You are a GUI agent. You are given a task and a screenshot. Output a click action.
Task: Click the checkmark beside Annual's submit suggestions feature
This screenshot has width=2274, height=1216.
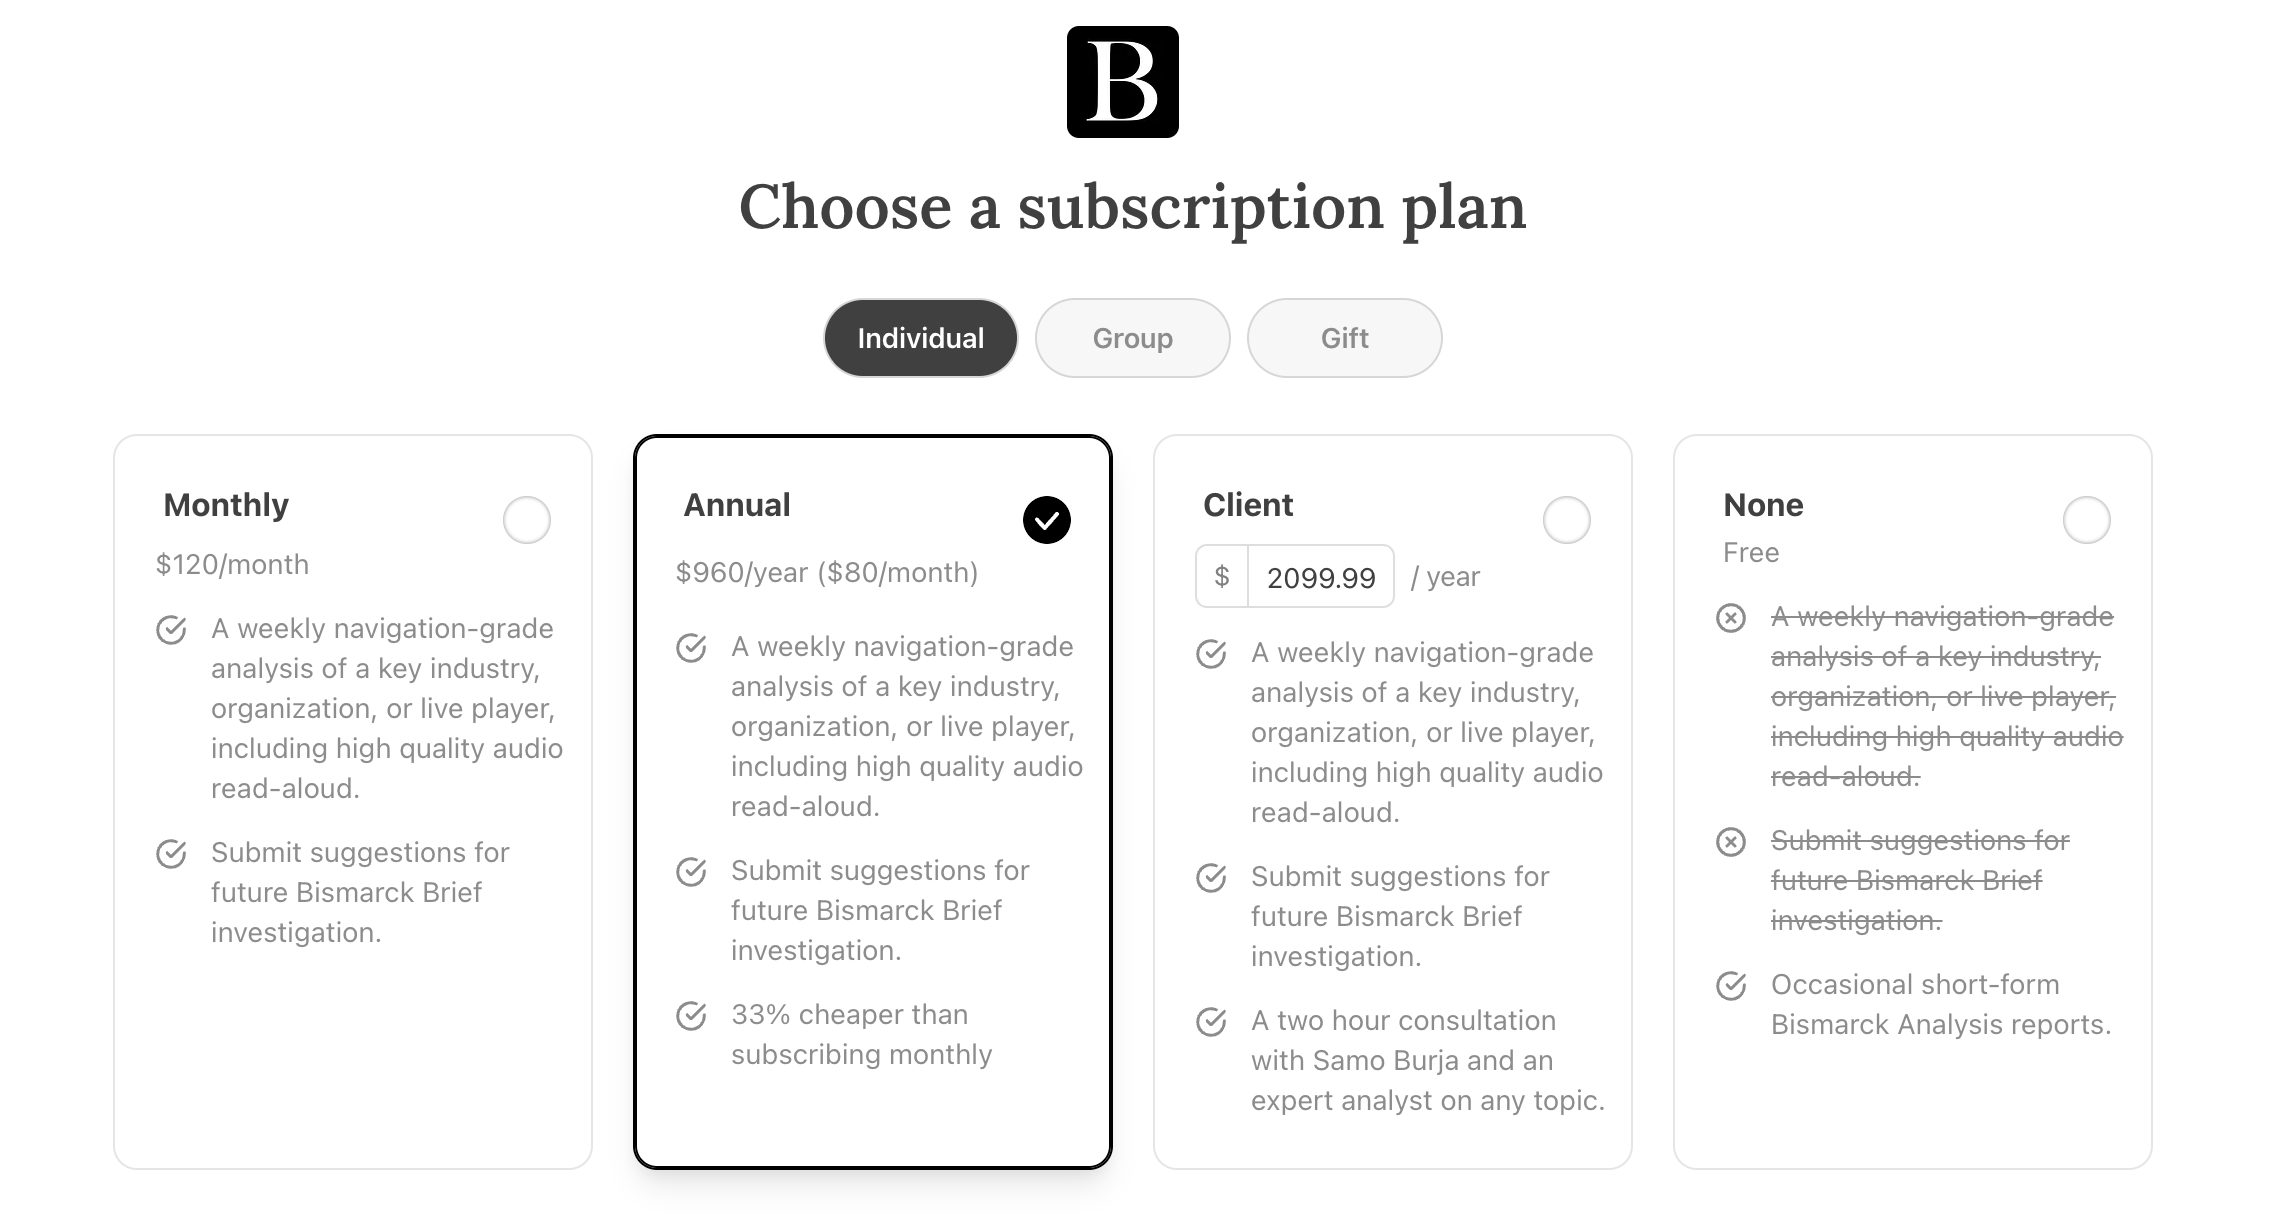692,871
